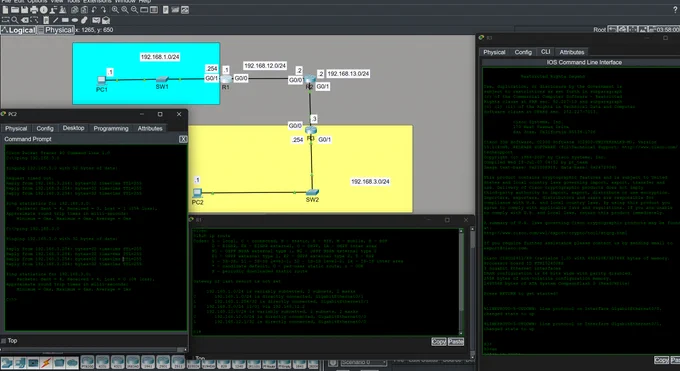Screen dimensions: 680x371
Task: Click the Save file toolbar icon
Action: coord(24,10)
